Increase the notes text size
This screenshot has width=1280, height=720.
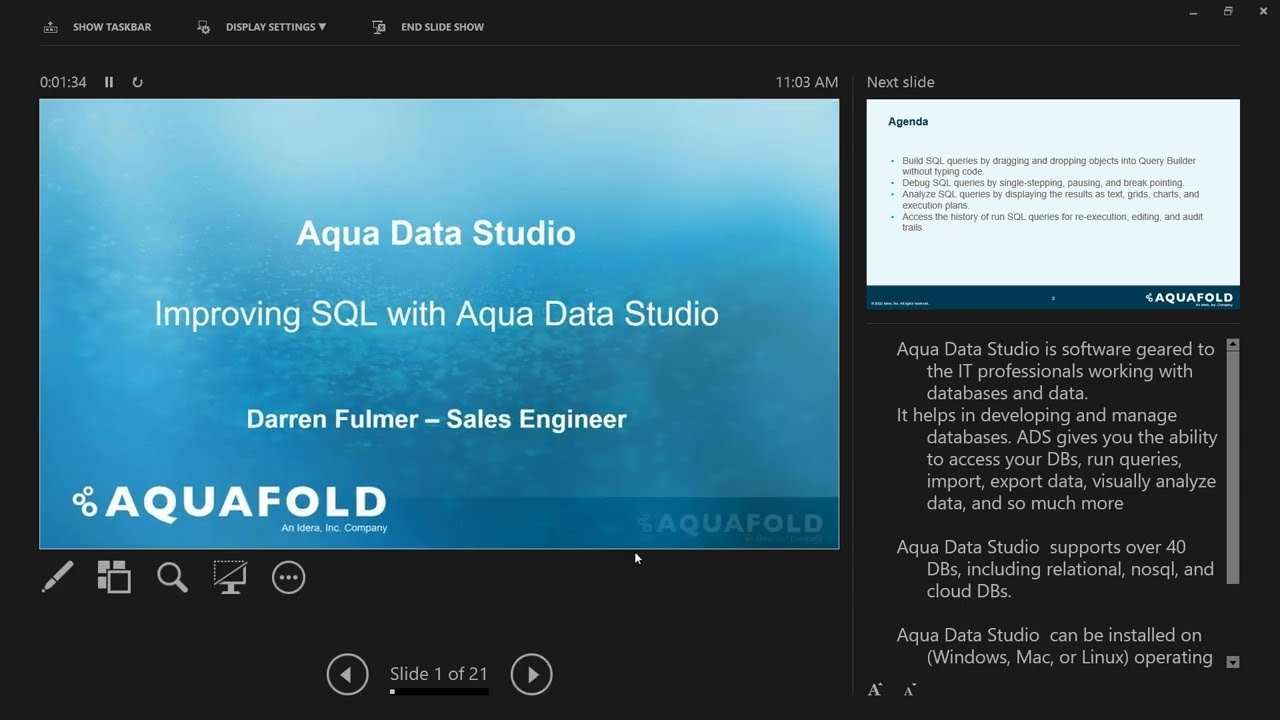875,690
